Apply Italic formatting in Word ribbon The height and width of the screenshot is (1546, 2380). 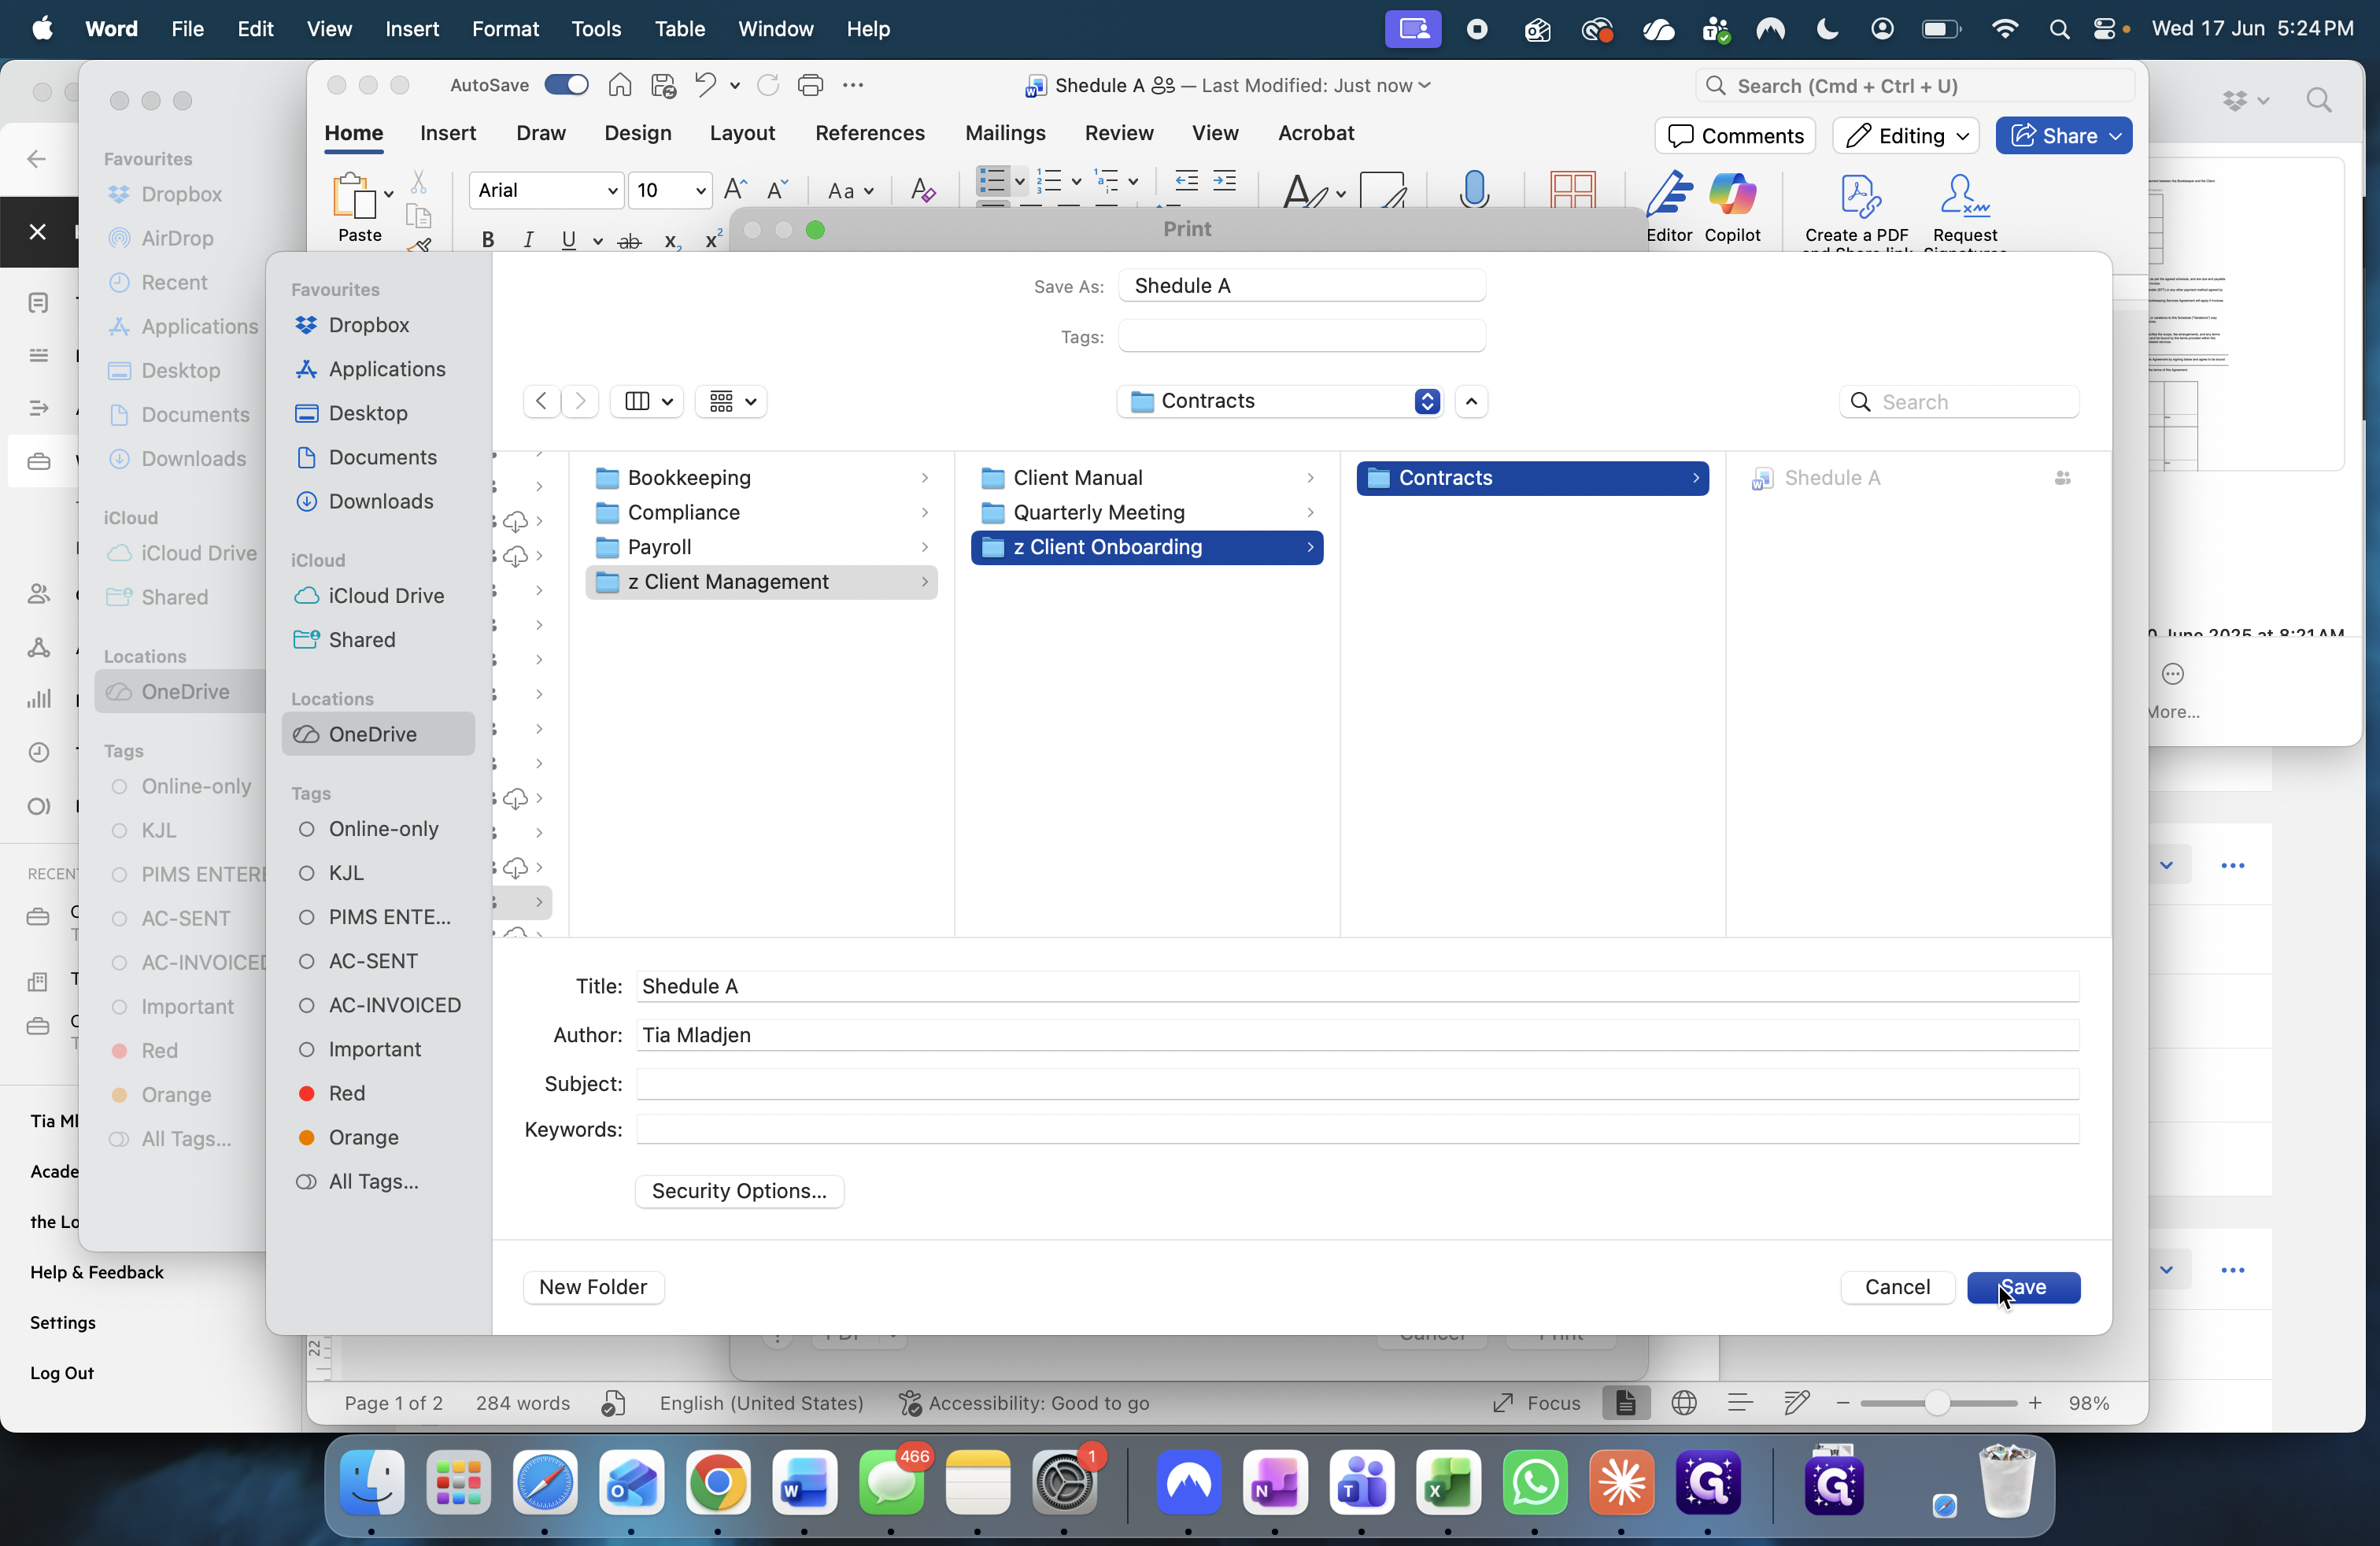(528, 240)
